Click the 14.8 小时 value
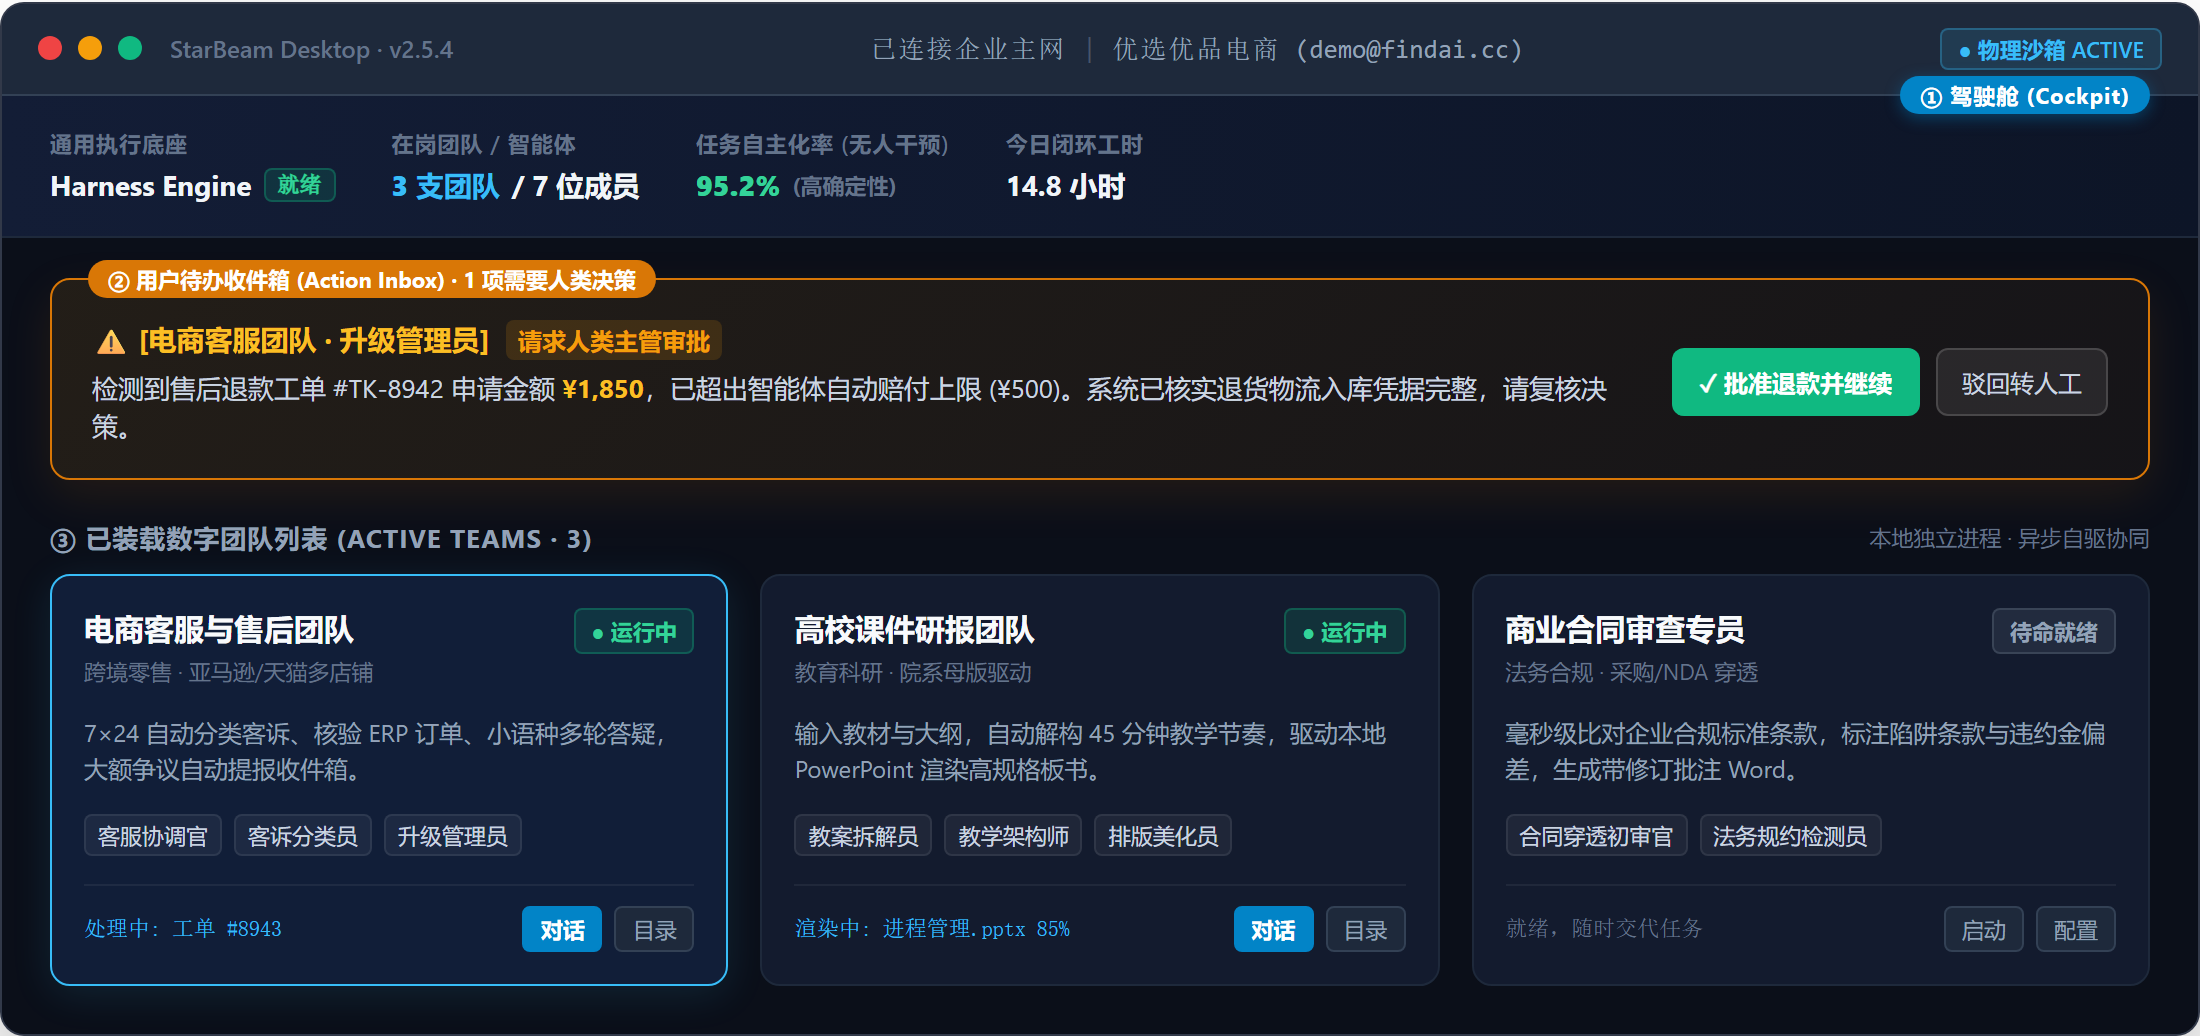Viewport: 2200px width, 1036px height. [1065, 186]
